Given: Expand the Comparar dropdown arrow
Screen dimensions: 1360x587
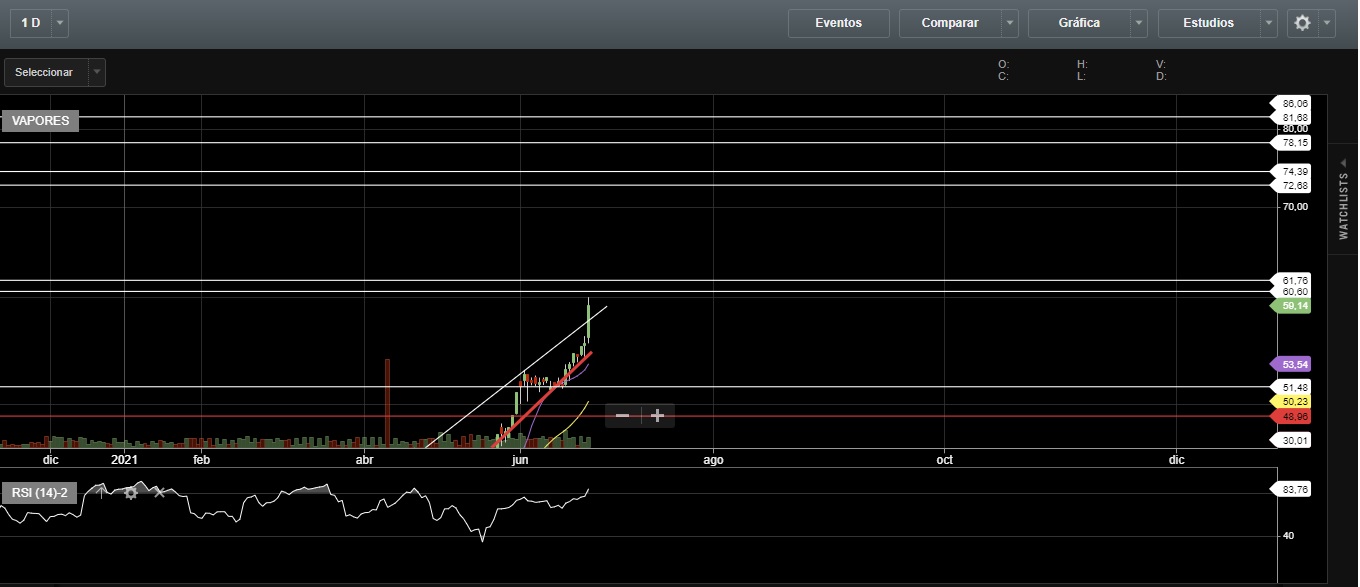Looking at the screenshot, I should click(1010, 23).
